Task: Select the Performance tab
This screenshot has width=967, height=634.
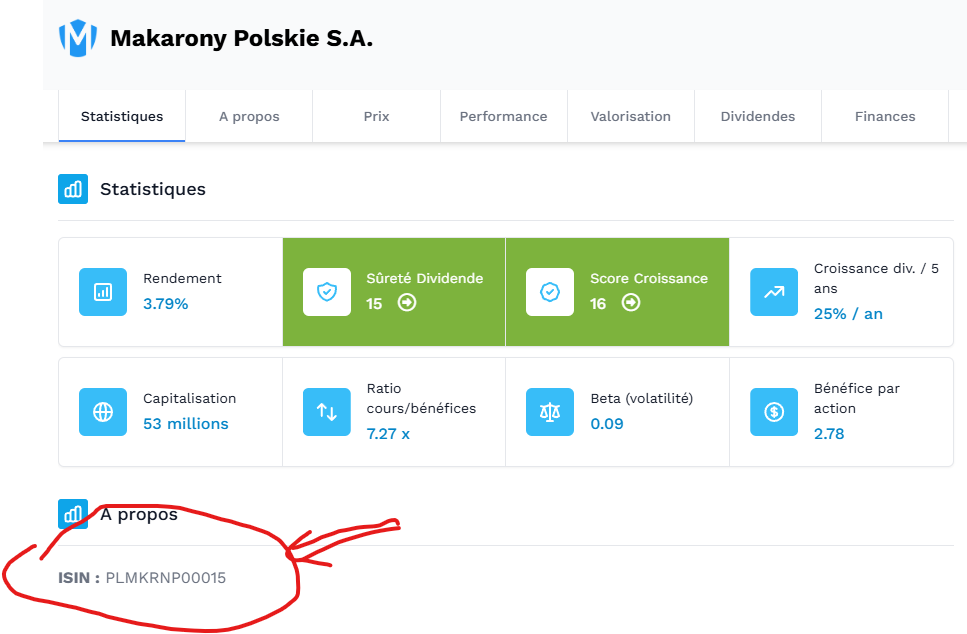Action: coord(503,117)
